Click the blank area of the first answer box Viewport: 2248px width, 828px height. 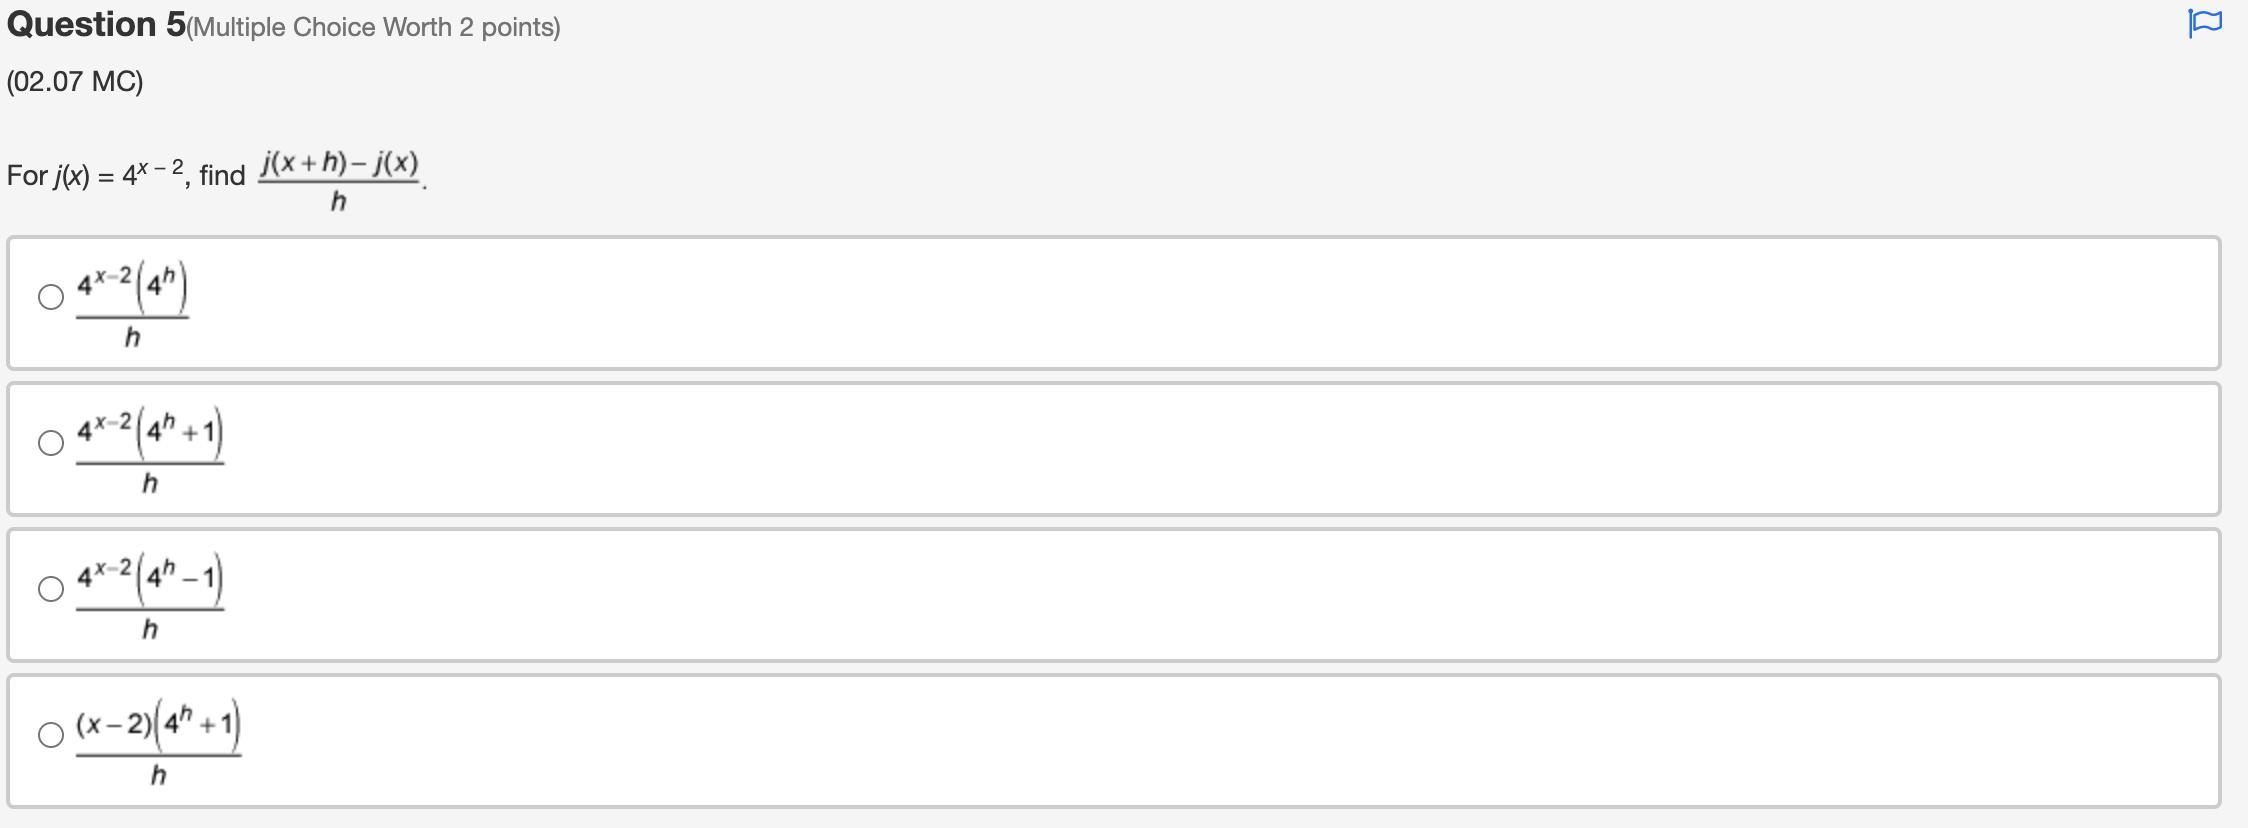[x=1200, y=304]
